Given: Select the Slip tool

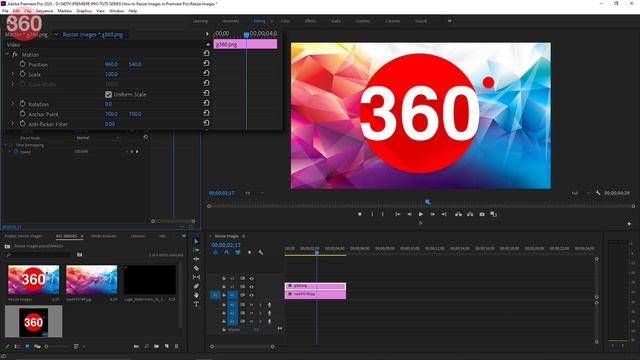Looking at the screenshot, I should (196, 277).
